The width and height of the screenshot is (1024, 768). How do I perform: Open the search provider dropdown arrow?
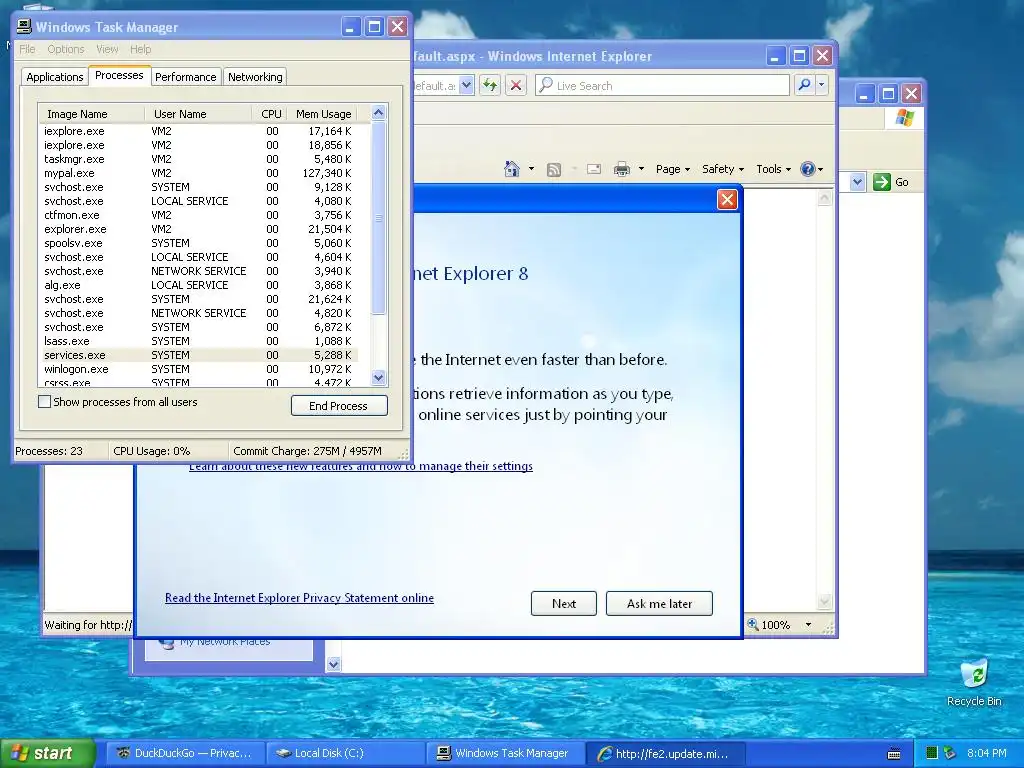click(822, 85)
